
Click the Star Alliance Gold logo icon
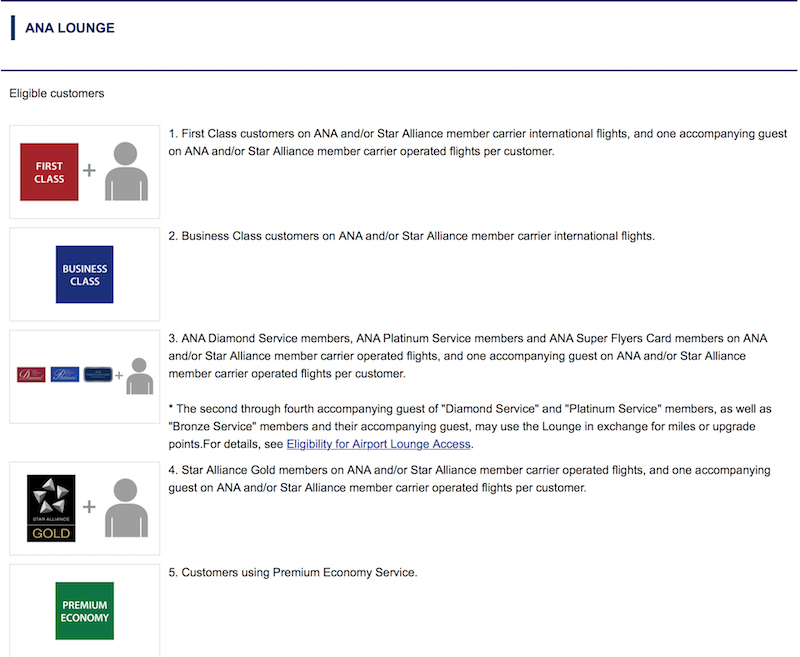pos(51,508)
